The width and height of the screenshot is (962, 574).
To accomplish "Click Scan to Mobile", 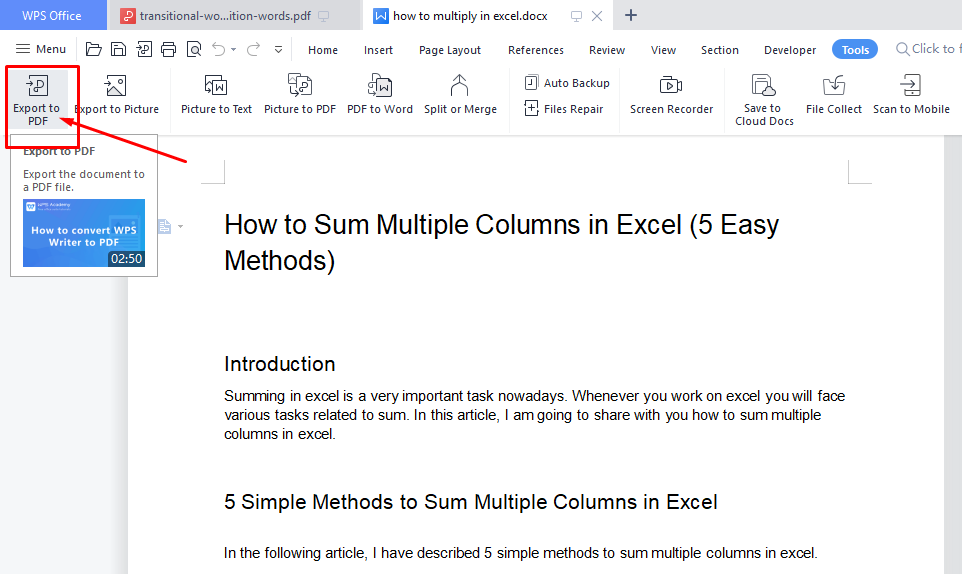I will point(911,95).
